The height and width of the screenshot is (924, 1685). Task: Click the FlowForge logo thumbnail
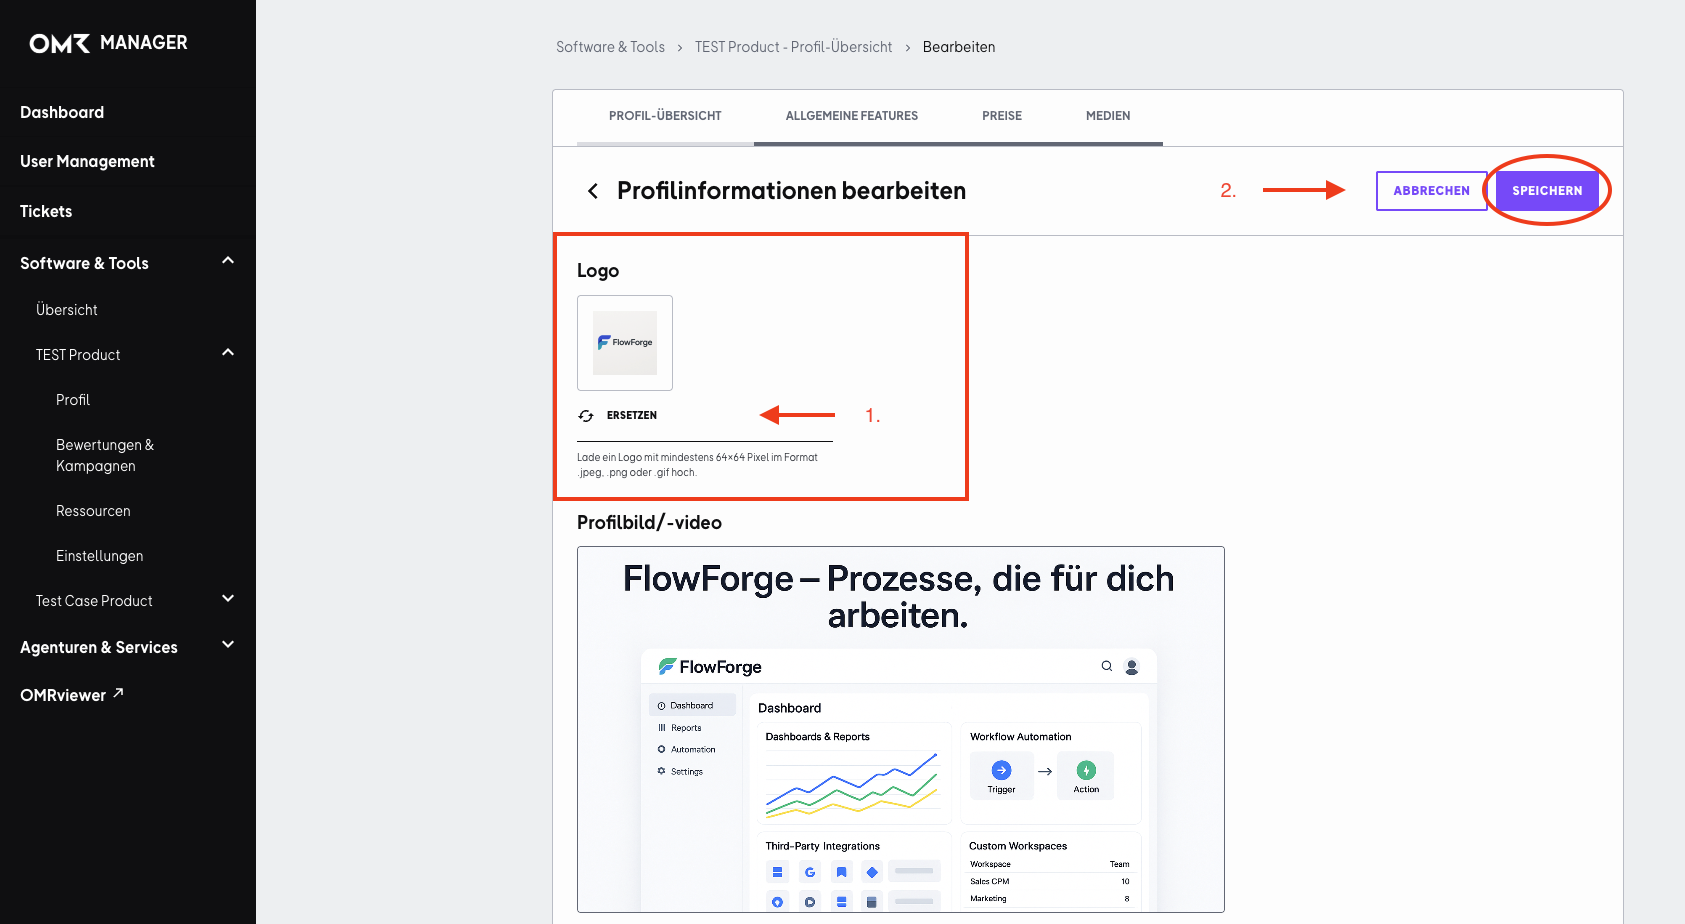coord(625,343)
